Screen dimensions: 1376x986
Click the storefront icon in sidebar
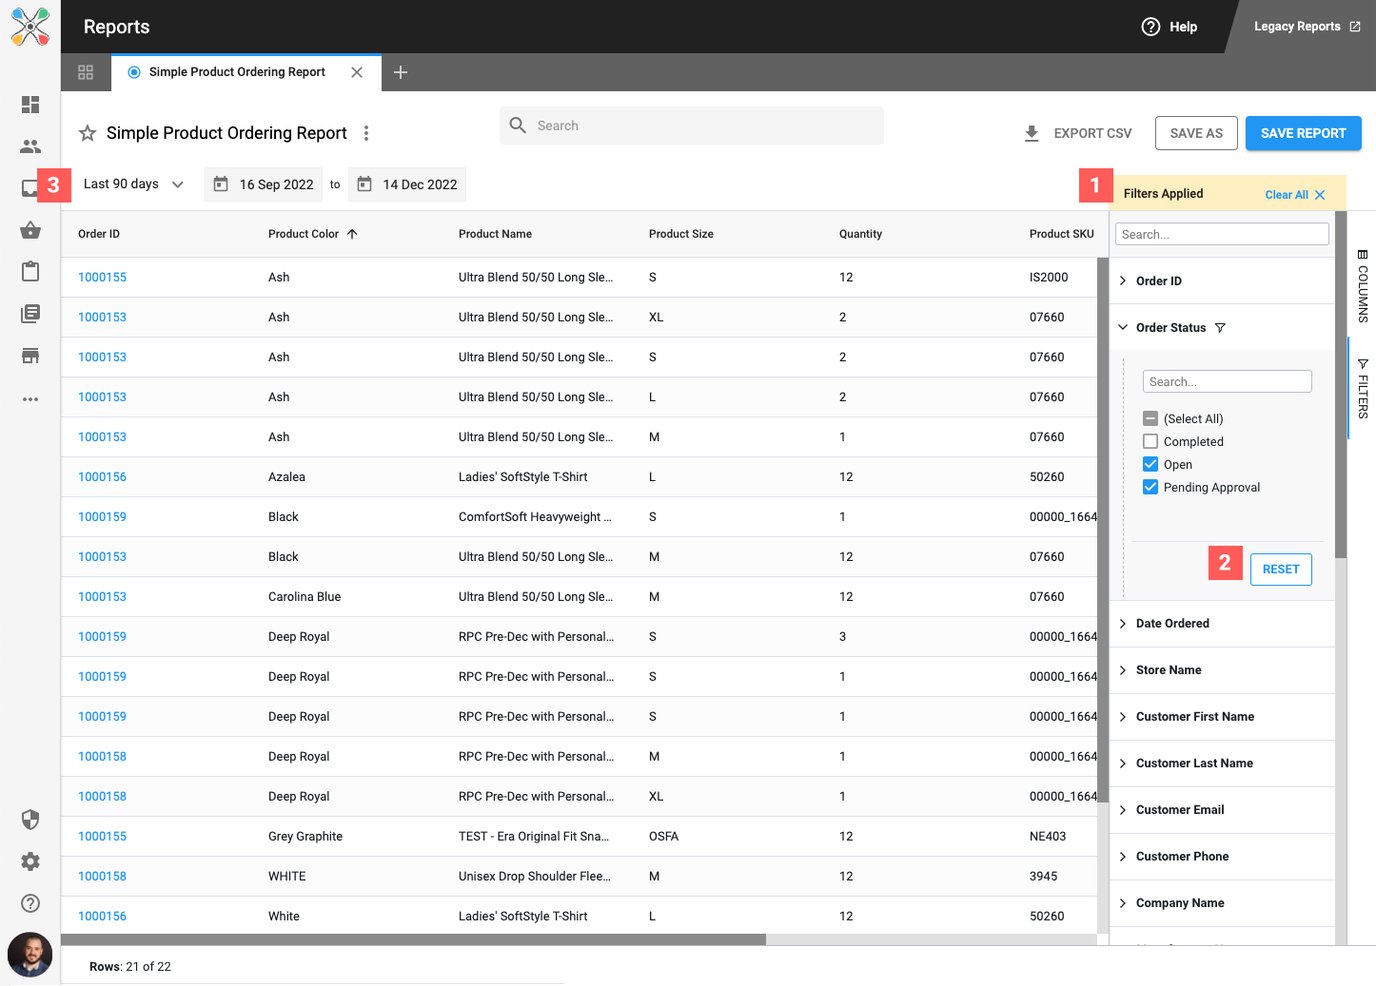[30, 356]
